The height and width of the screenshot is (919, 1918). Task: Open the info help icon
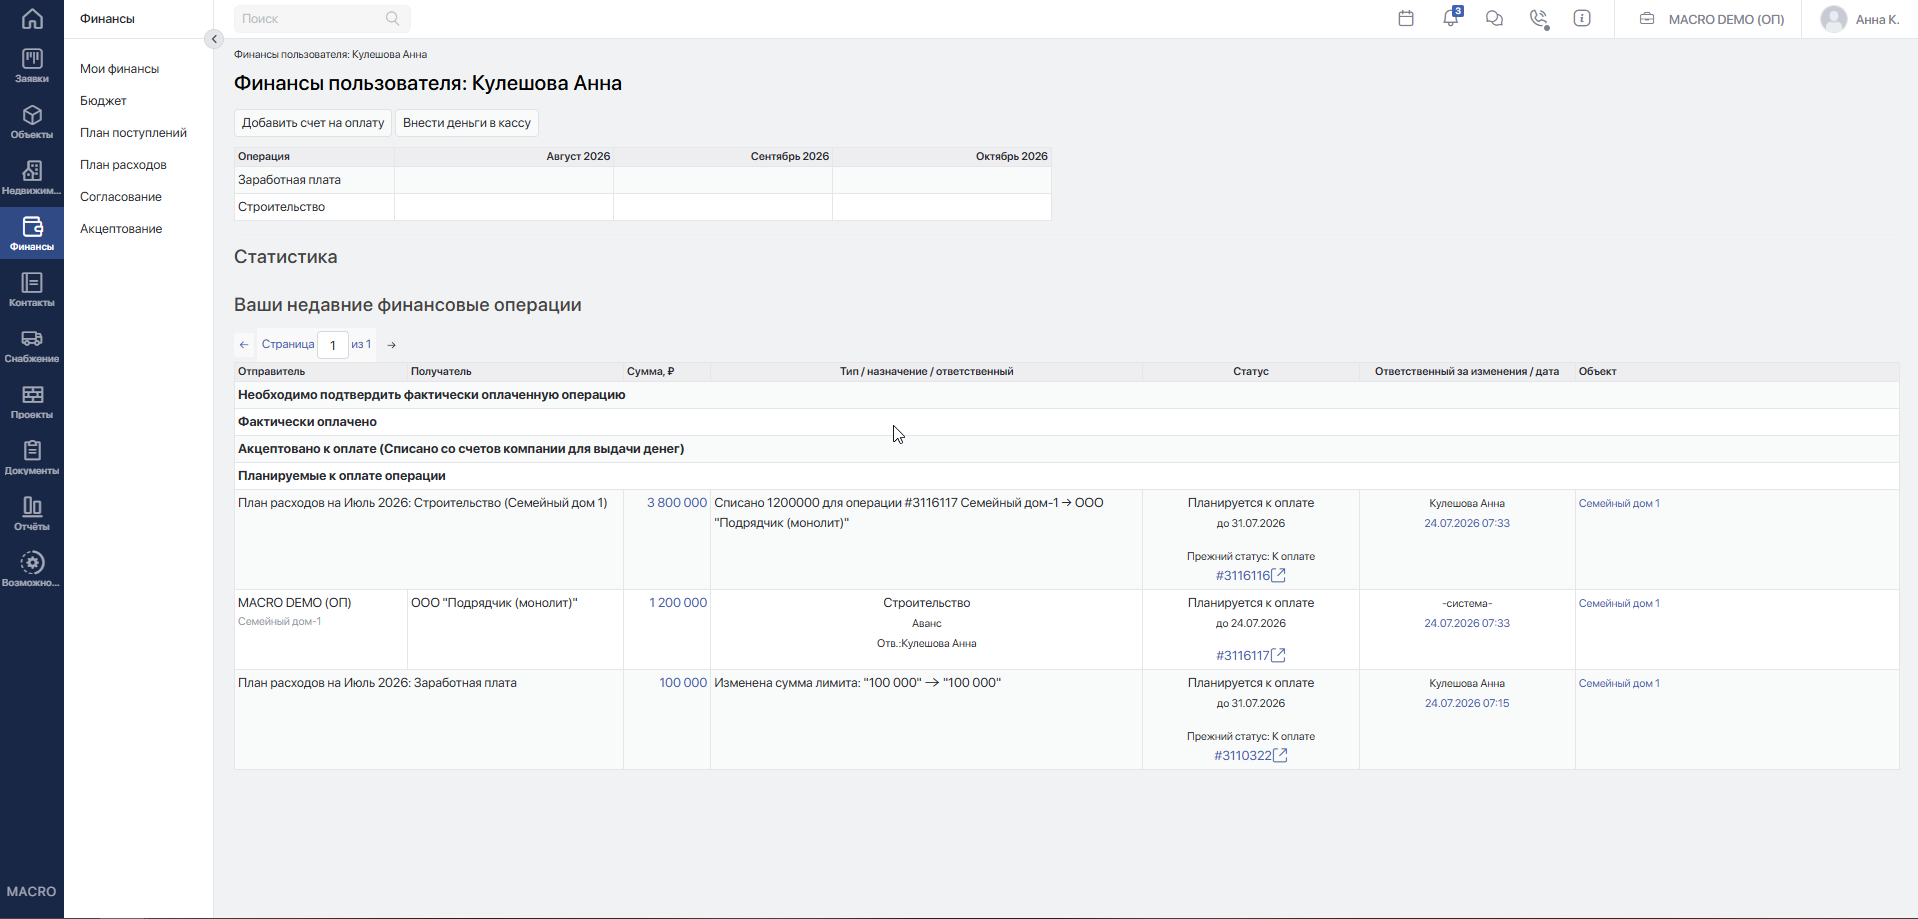[x=1582, y=18]
